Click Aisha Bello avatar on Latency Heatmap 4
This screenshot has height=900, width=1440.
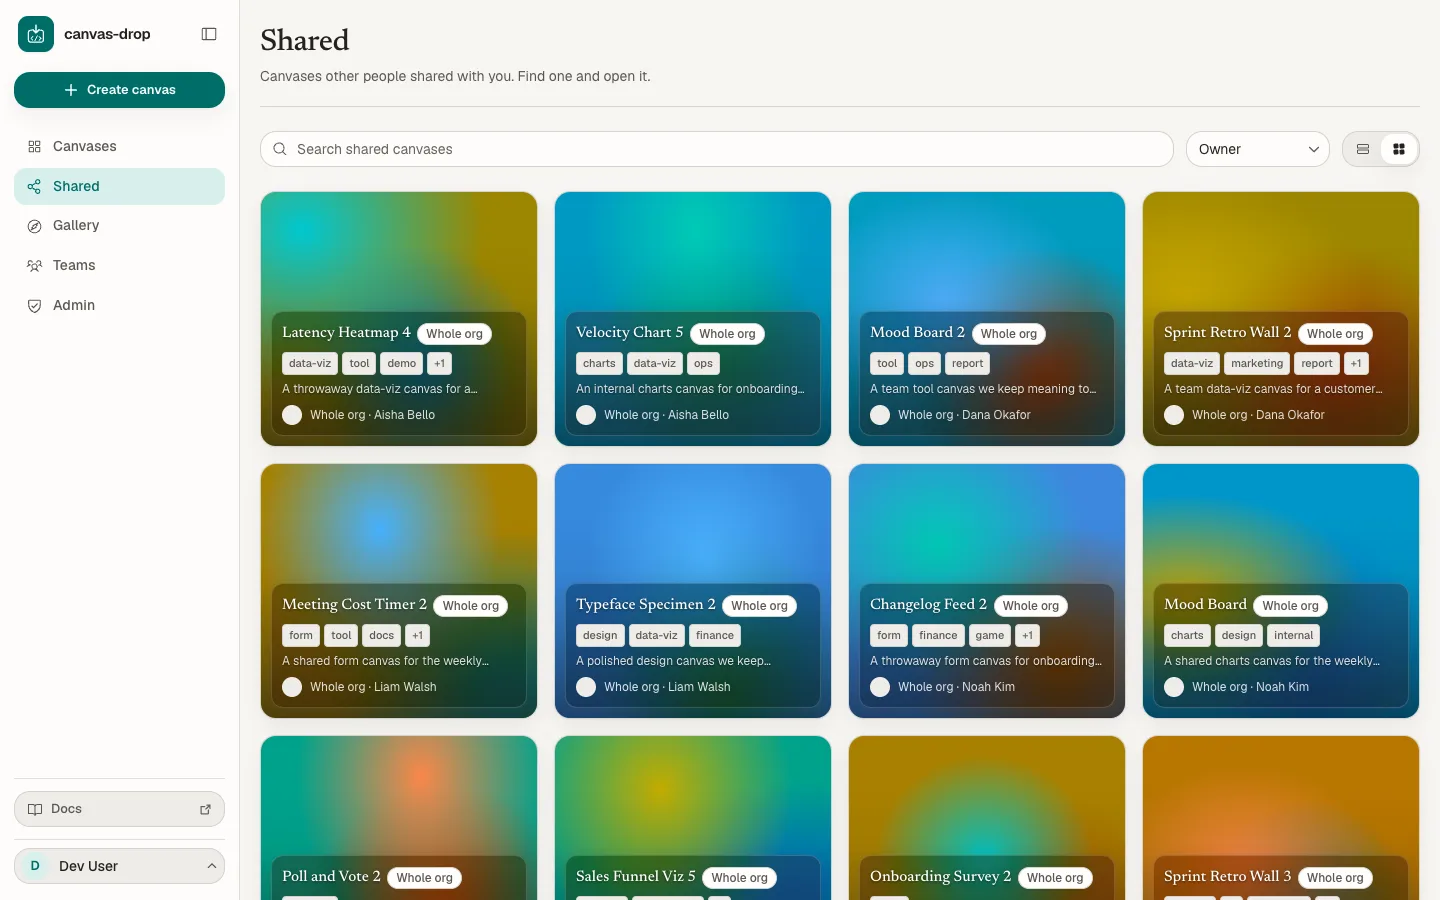[x=292, y=415]
